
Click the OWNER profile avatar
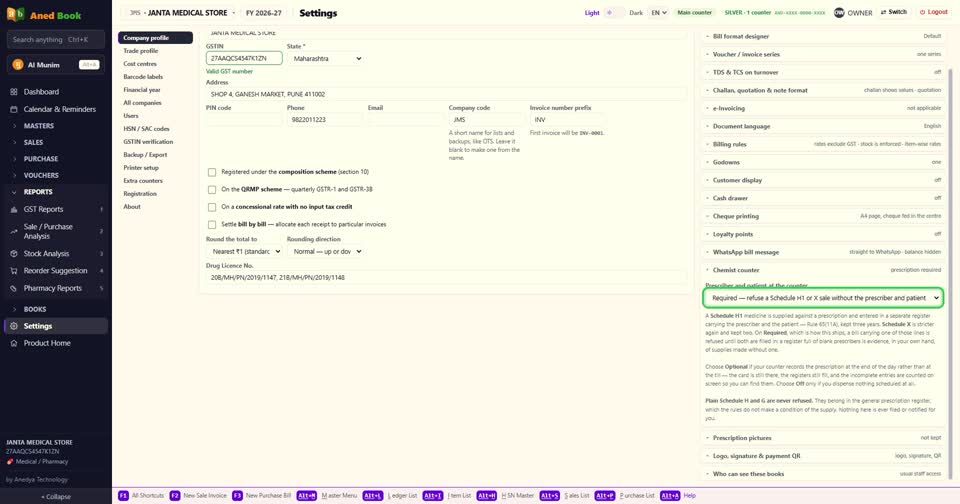point(839,12)
